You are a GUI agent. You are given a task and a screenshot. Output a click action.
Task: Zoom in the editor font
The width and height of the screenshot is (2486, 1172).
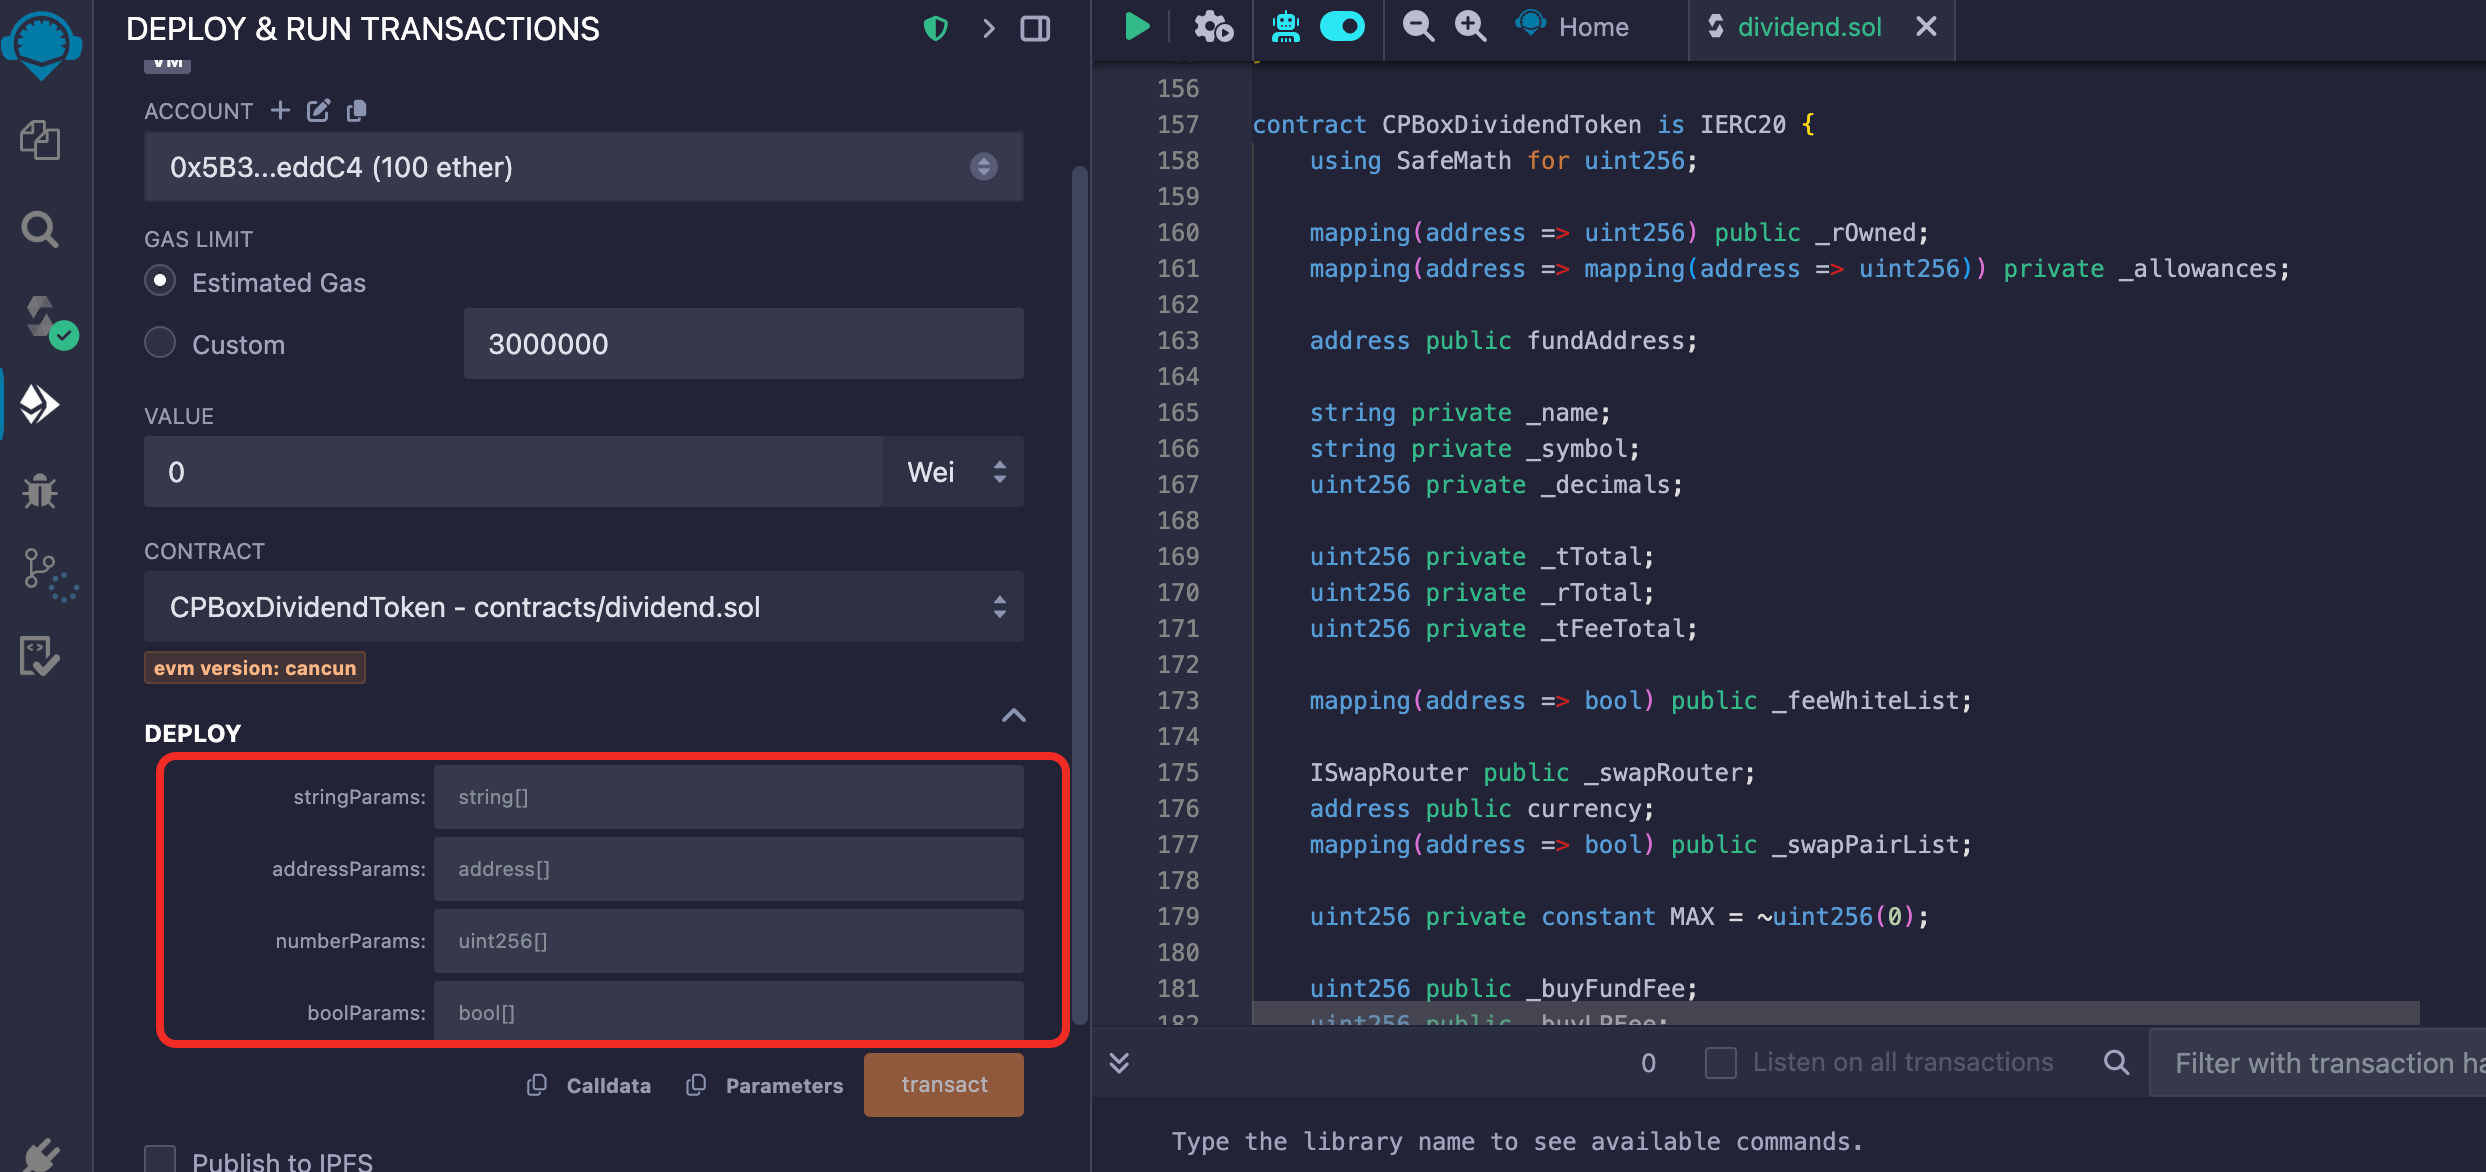coord(1470,26)
